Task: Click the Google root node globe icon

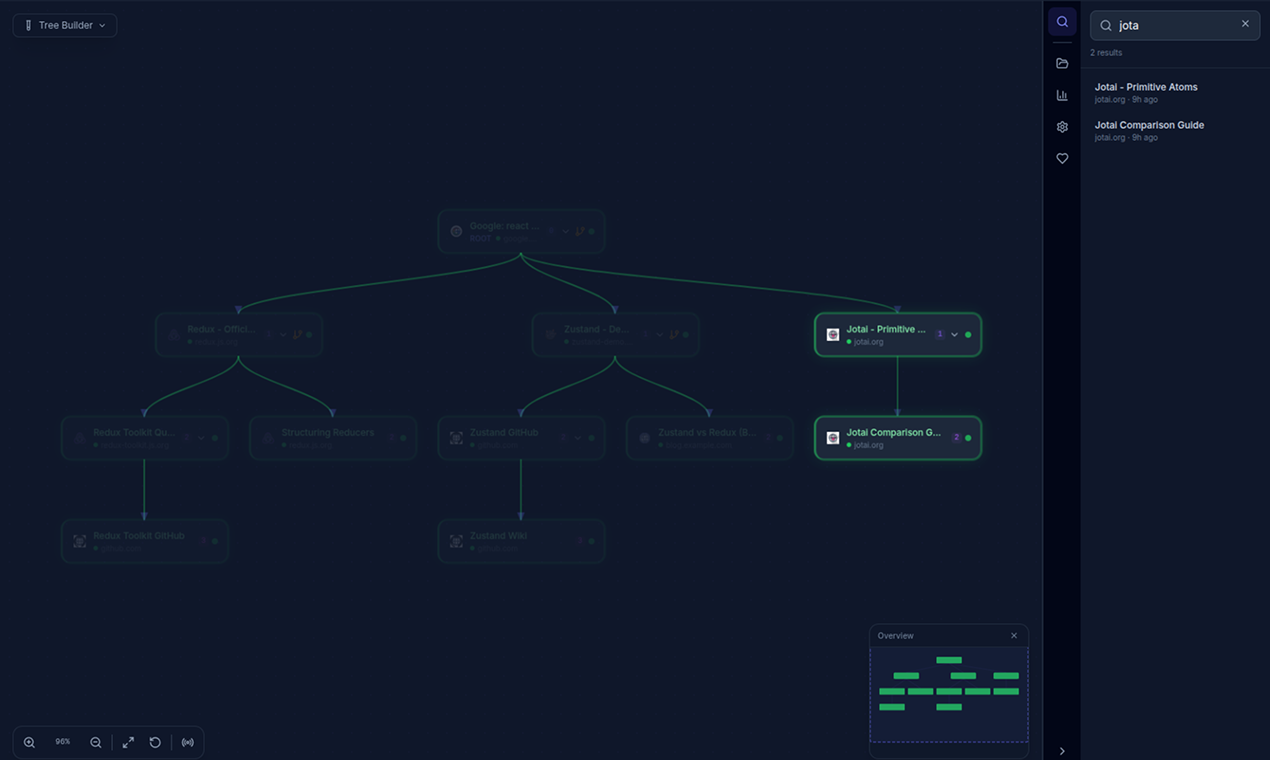Action: coord(456,231)
